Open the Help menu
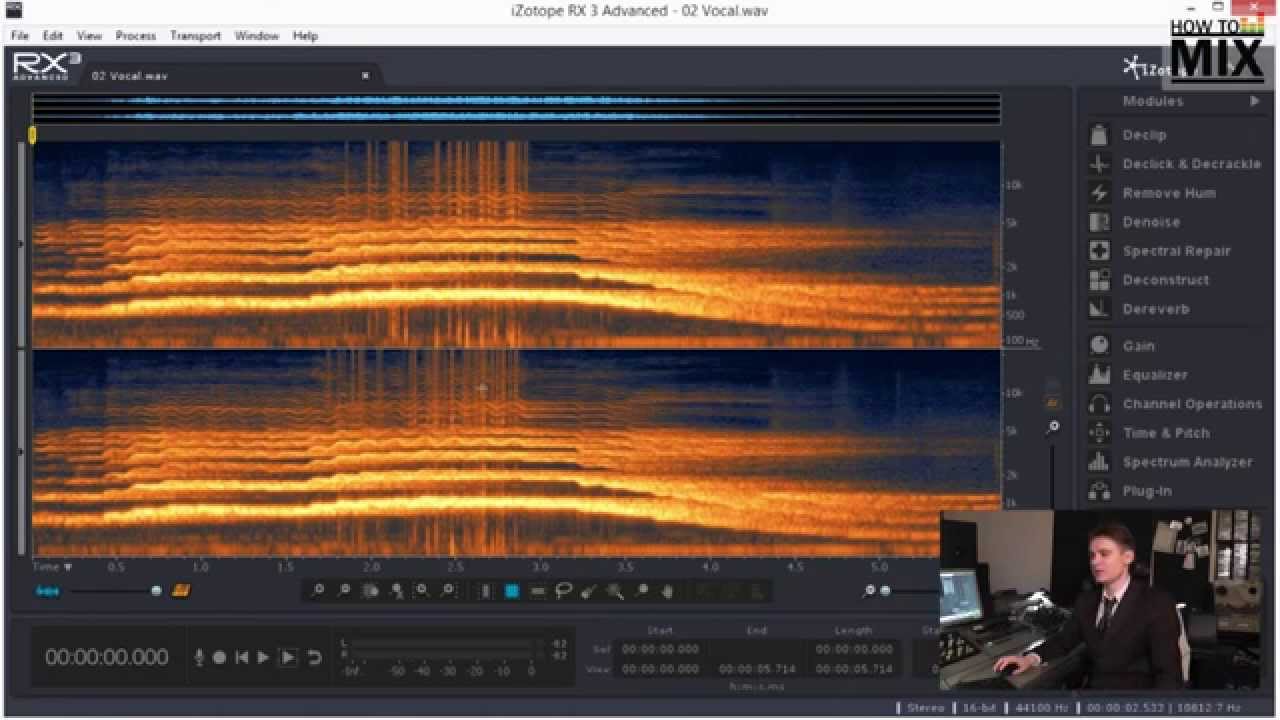The height and width of the screenshot is (720, 1280). (305, 36)
